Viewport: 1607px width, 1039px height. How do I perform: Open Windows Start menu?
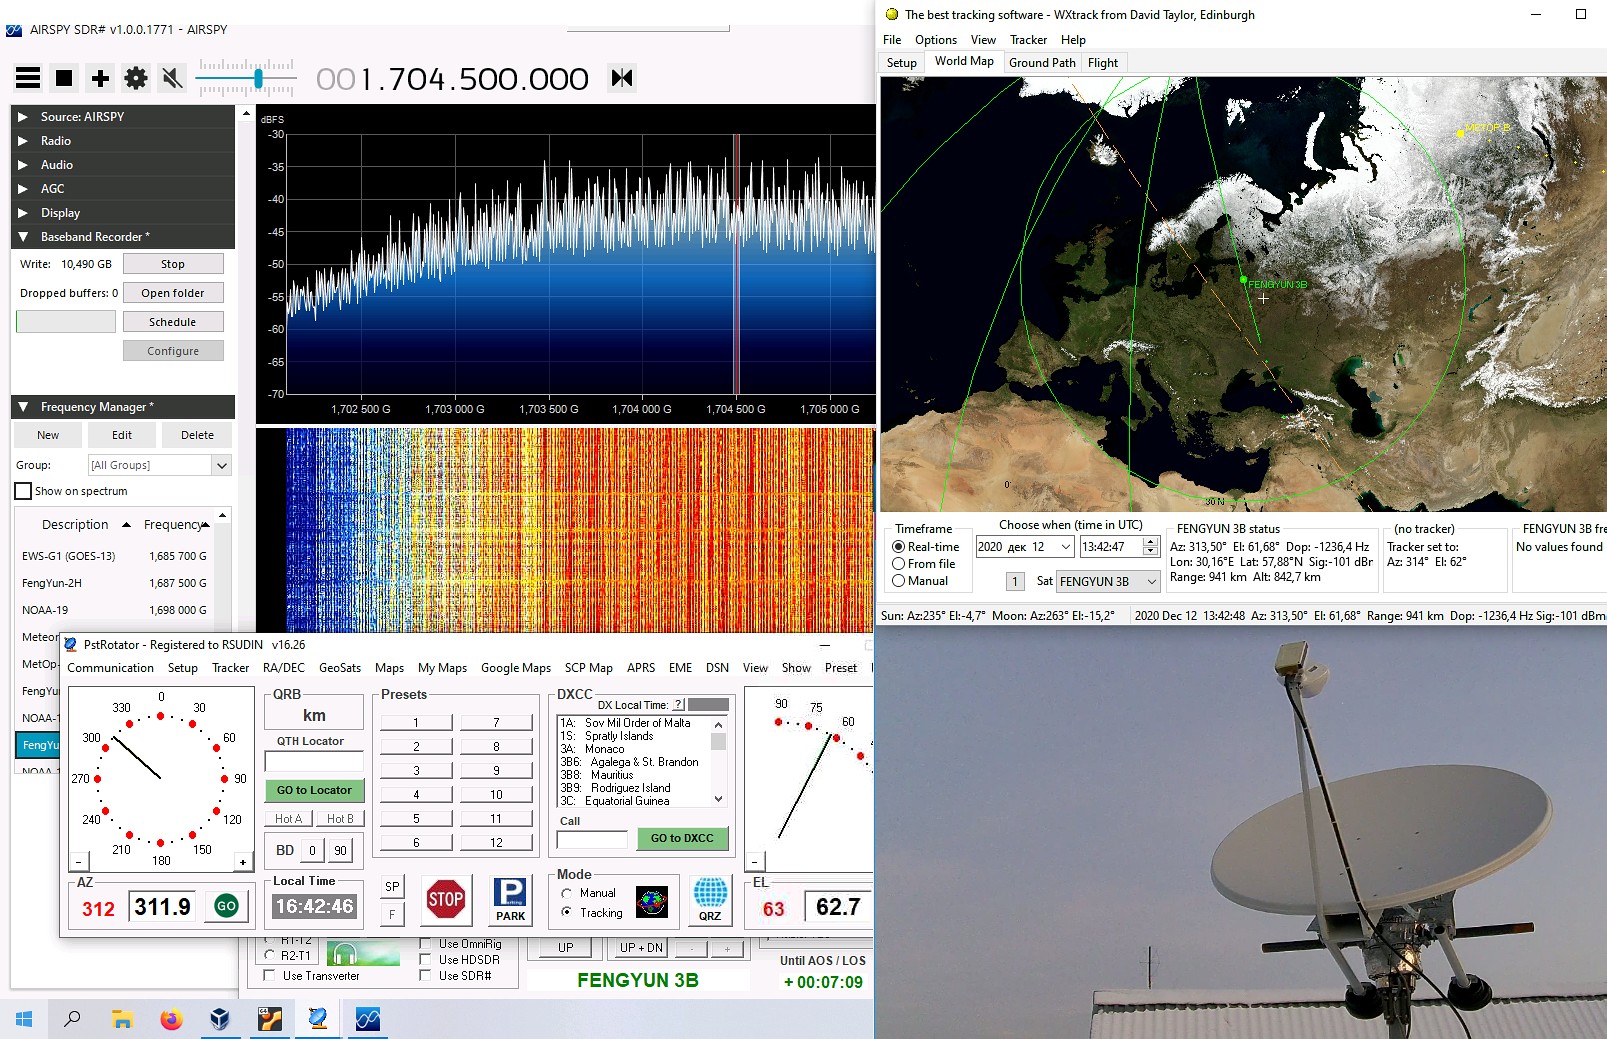(x=24, y=1019)
